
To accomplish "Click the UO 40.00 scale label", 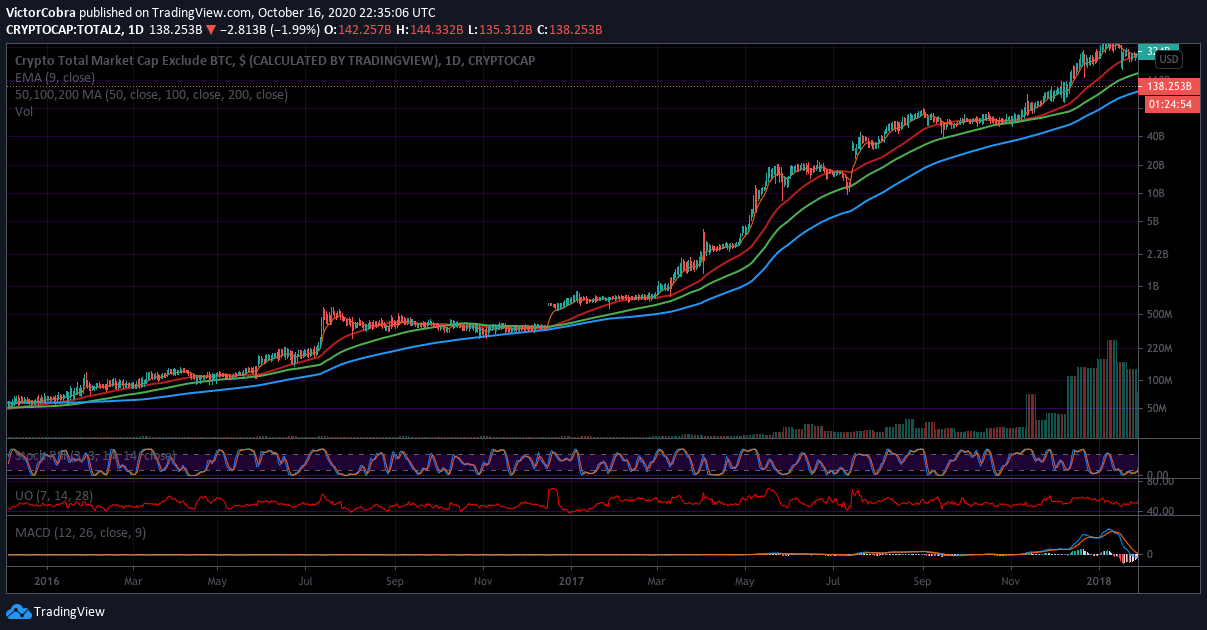I will tap(1160, 511).
